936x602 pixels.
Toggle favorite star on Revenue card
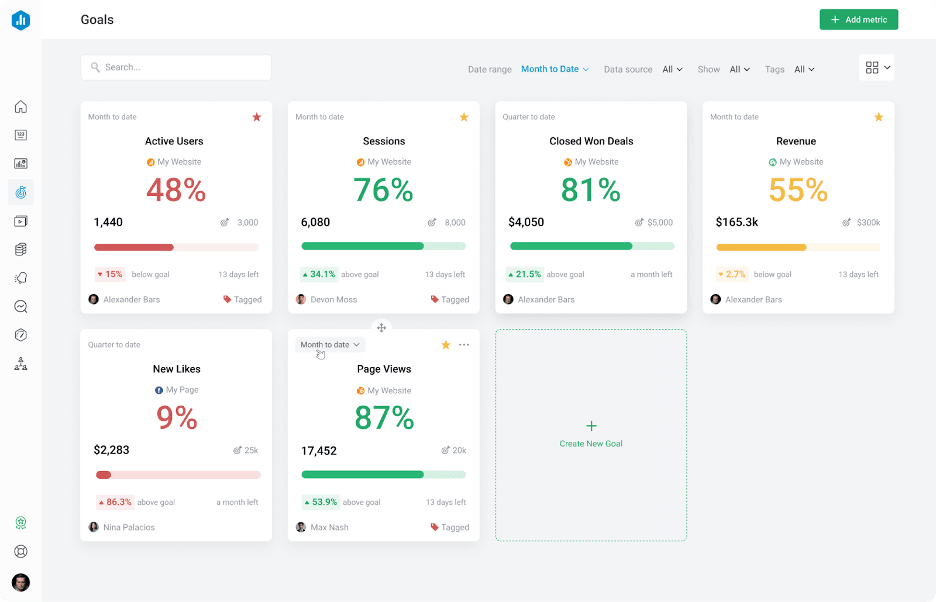(x=879, y=117)
